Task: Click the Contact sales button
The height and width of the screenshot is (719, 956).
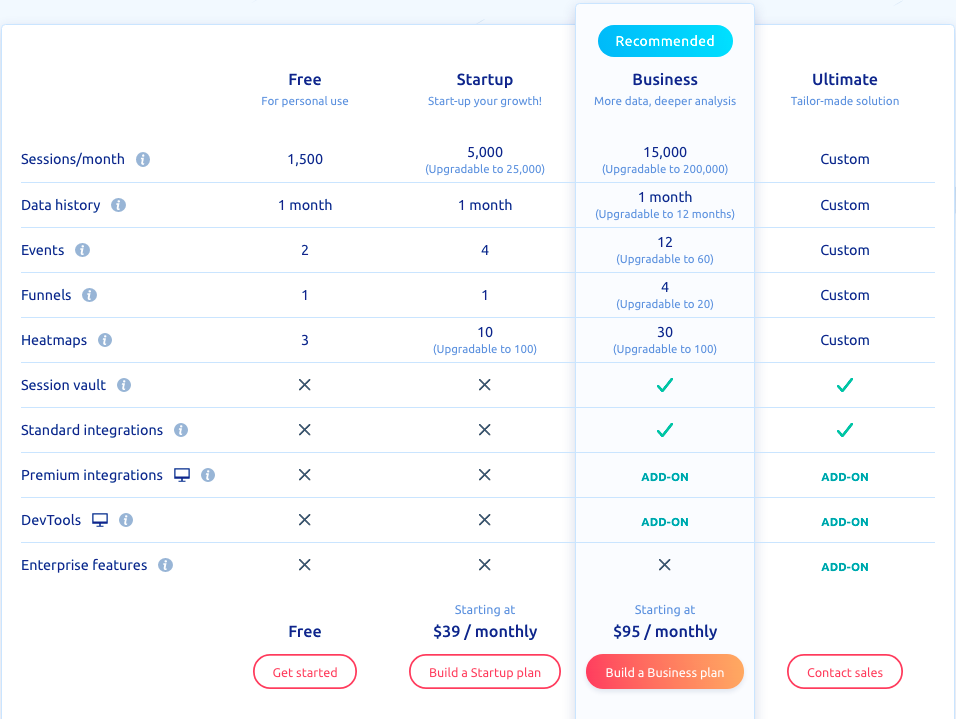Action: click(x=845, y=672)
